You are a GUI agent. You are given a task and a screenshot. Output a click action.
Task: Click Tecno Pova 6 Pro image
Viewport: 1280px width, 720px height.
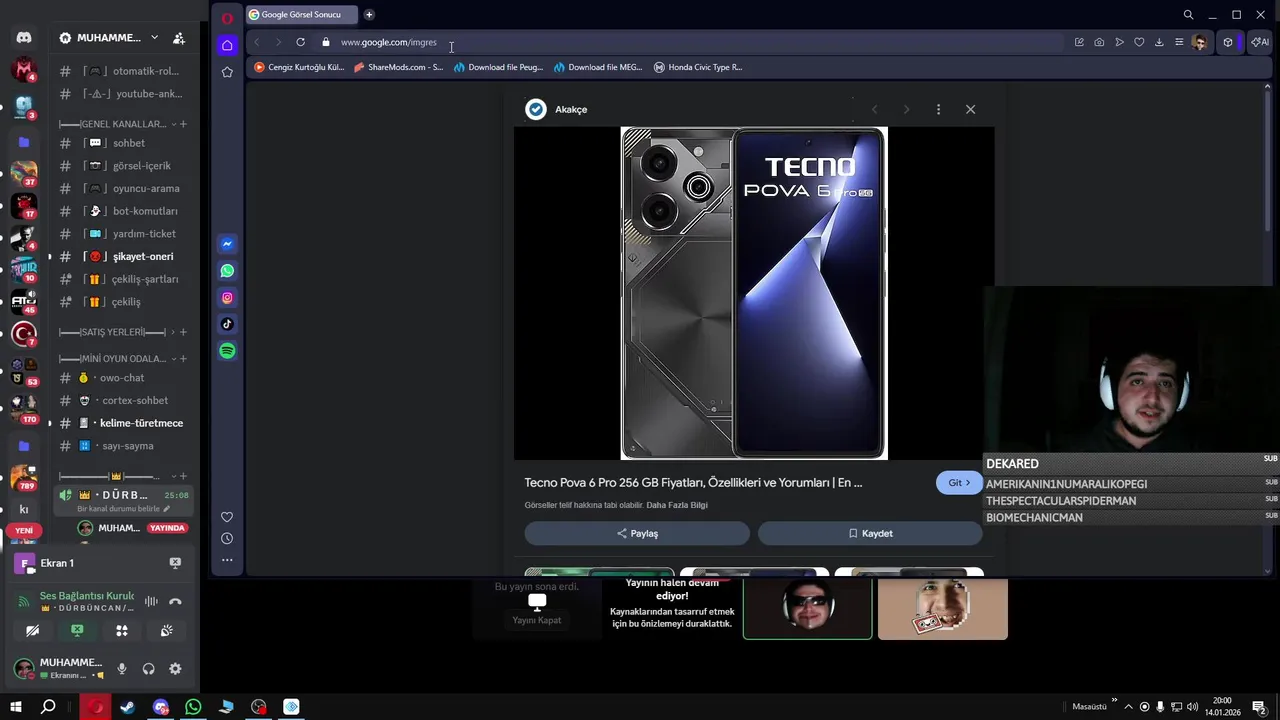coord(754,293)
